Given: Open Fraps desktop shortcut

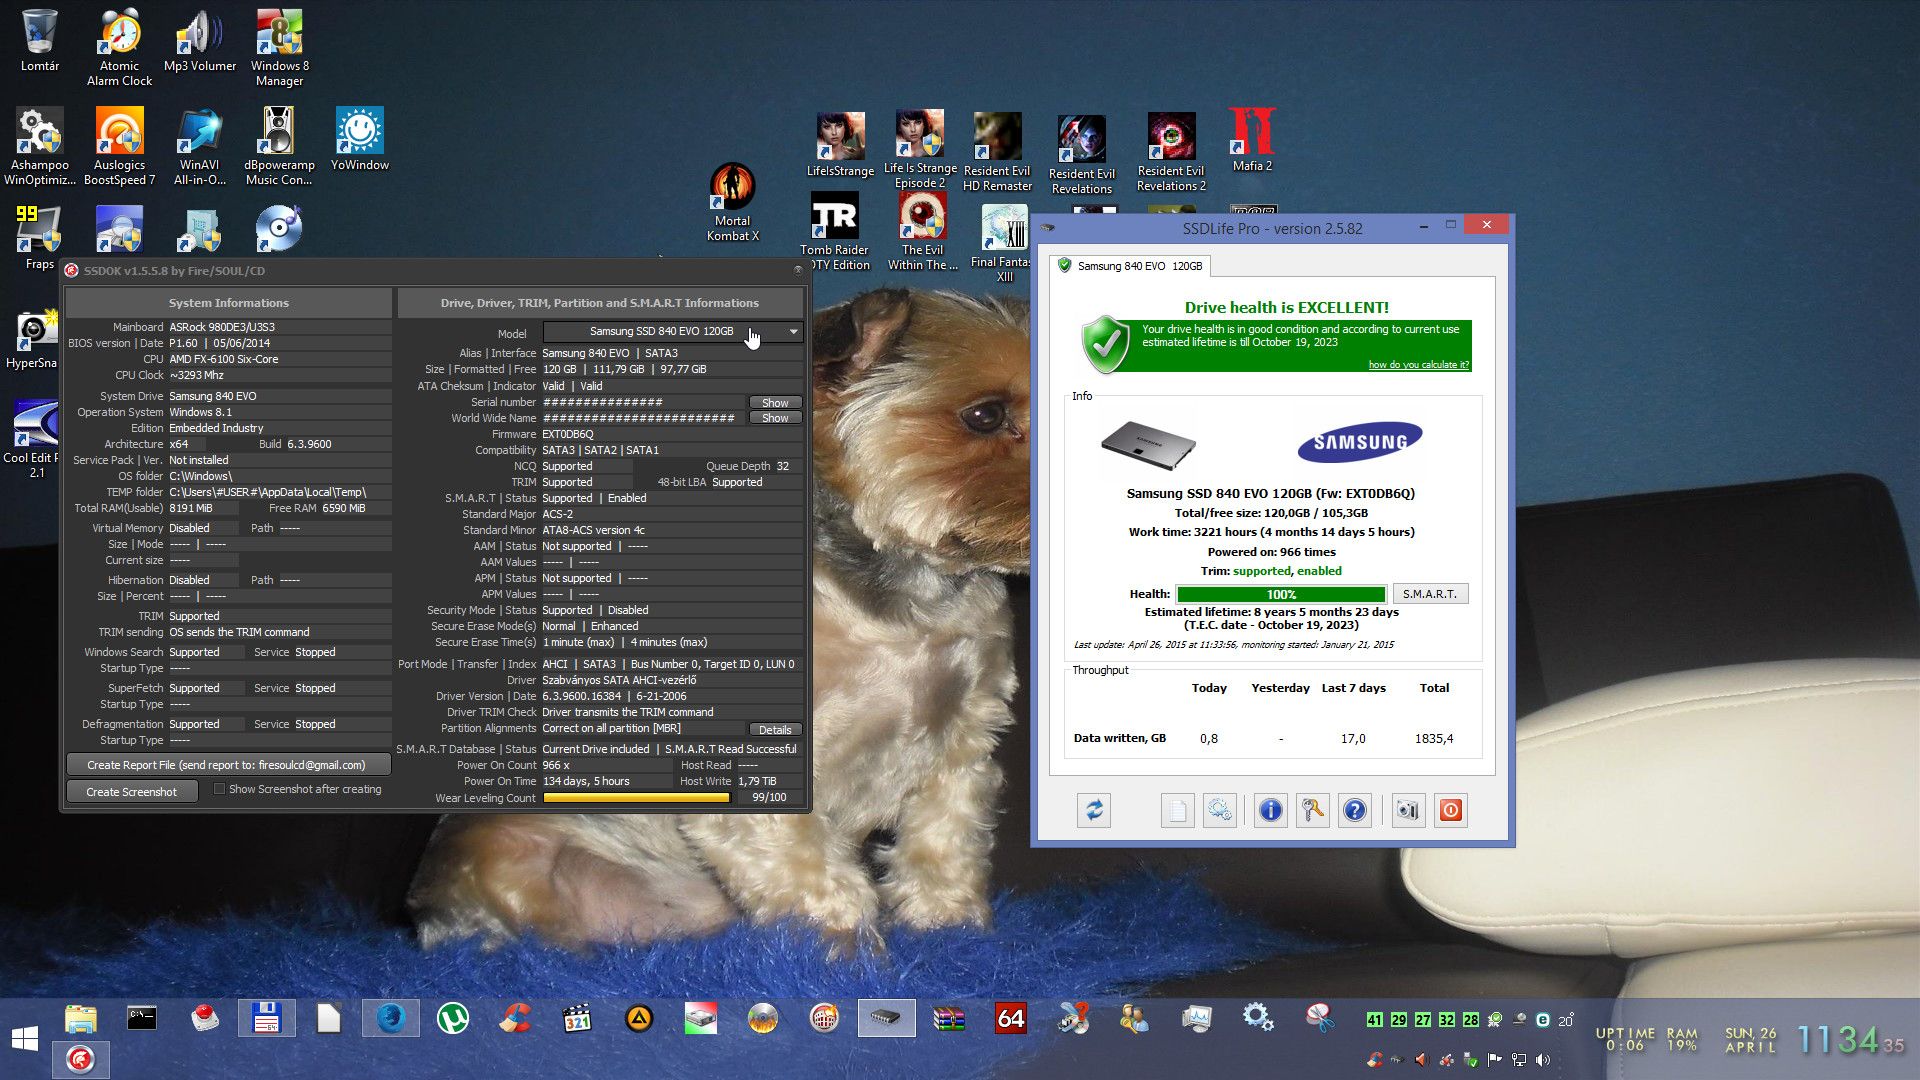Looking at the screenshot, I should click(40, 238).
